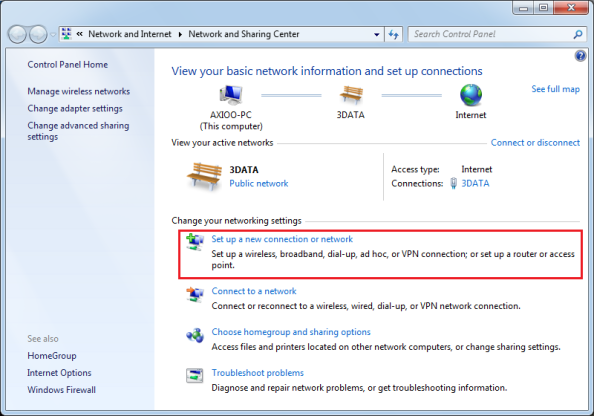Viewport: 594px width, 416px height.
Task: Click the Troubleshoot problems icon
Action: [x=195, y=375]
